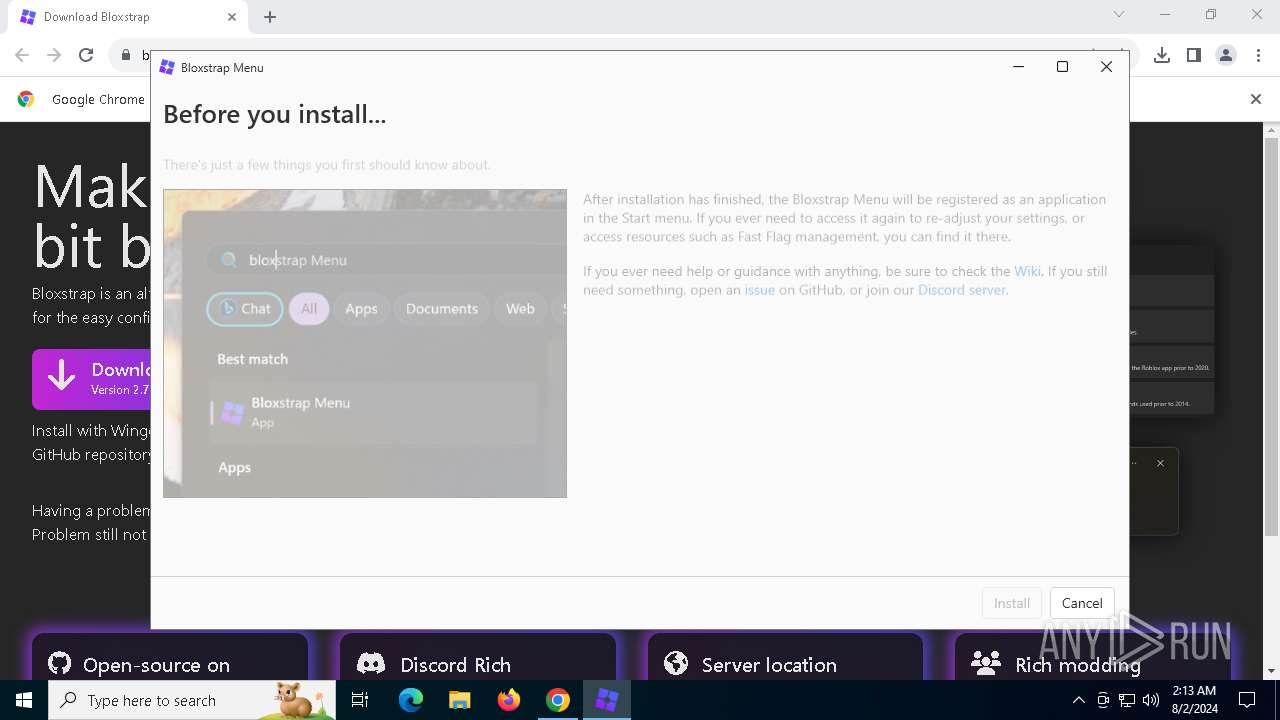The width and height of the screenshot is (1280, 720).
Task: Click the Discord icon on Discord Rich card
Action: point(371,664)
